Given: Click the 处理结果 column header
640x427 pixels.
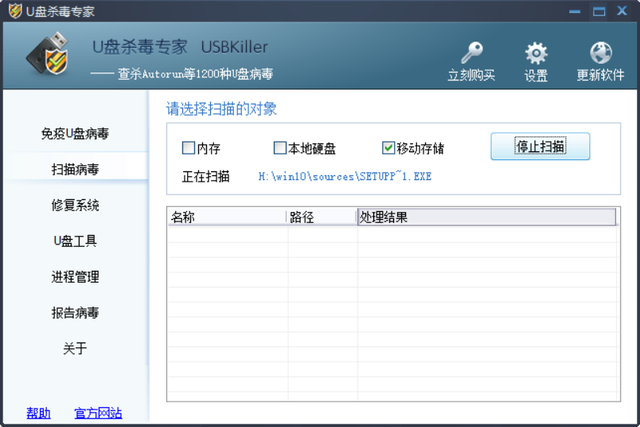Looking at the screenshot, I should coord(487,217).
